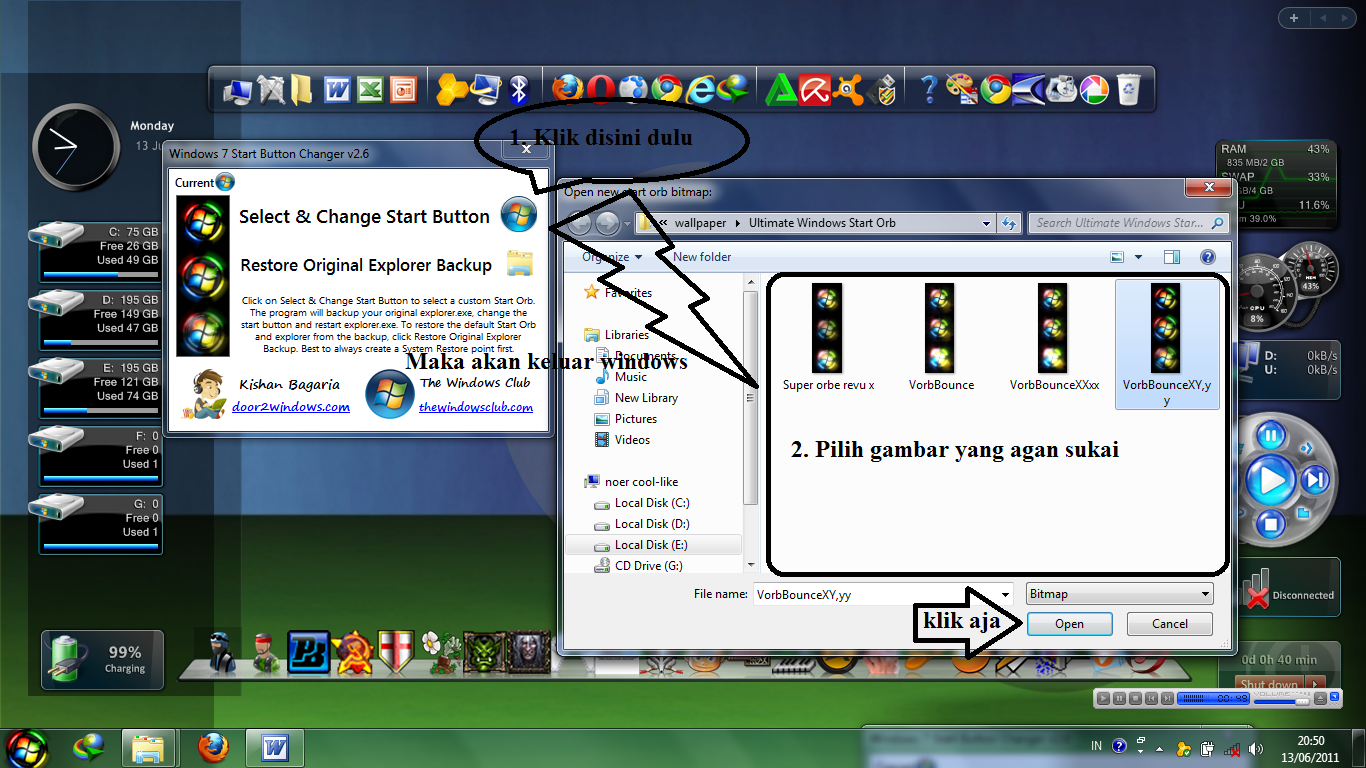
Task: Click the Windows Start orb on taskbar
Action: tap(26, 748)
